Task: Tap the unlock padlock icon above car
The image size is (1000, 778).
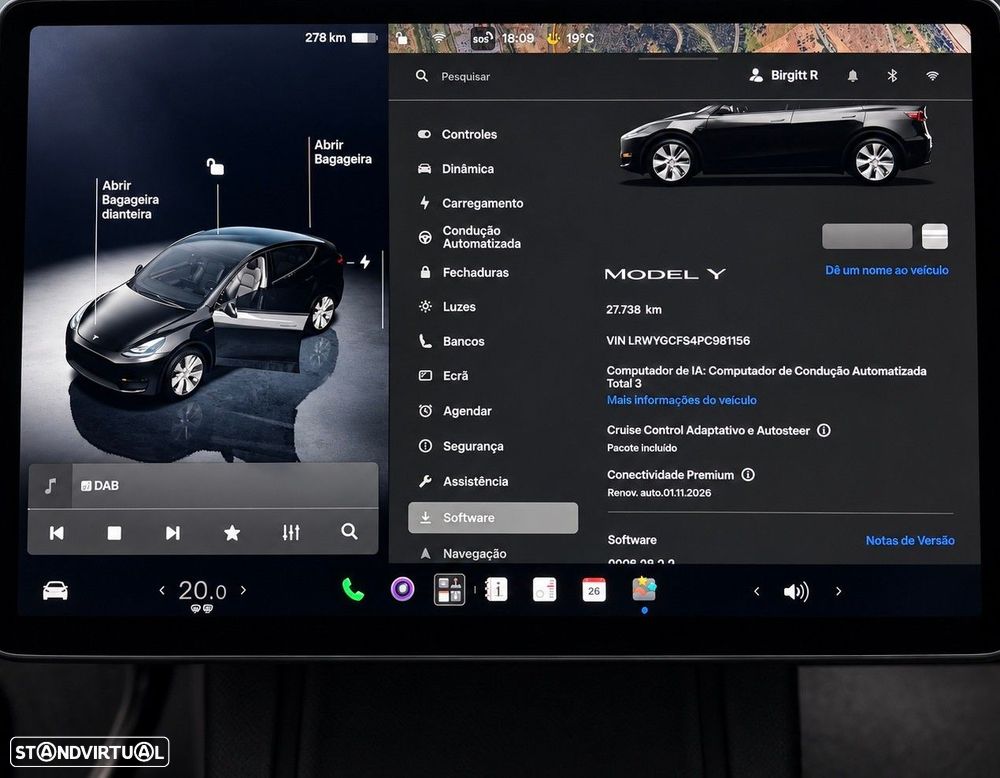Action: click(215, 166)
